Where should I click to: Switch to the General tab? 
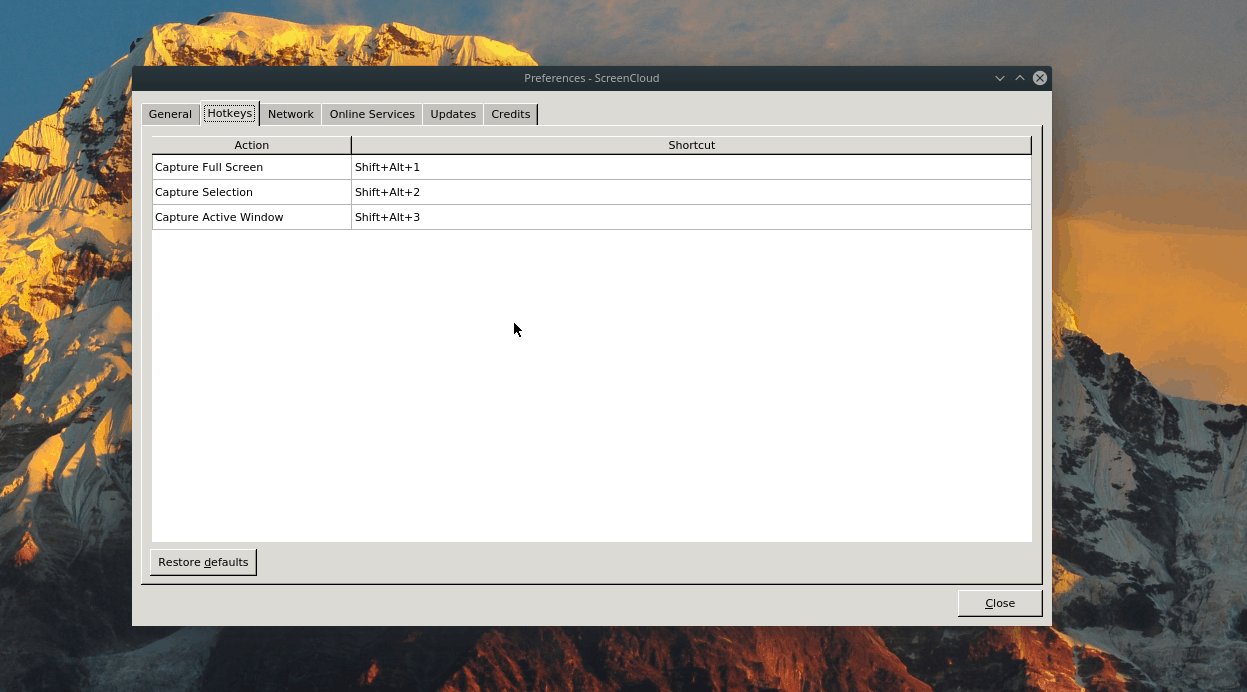[170, 114]
